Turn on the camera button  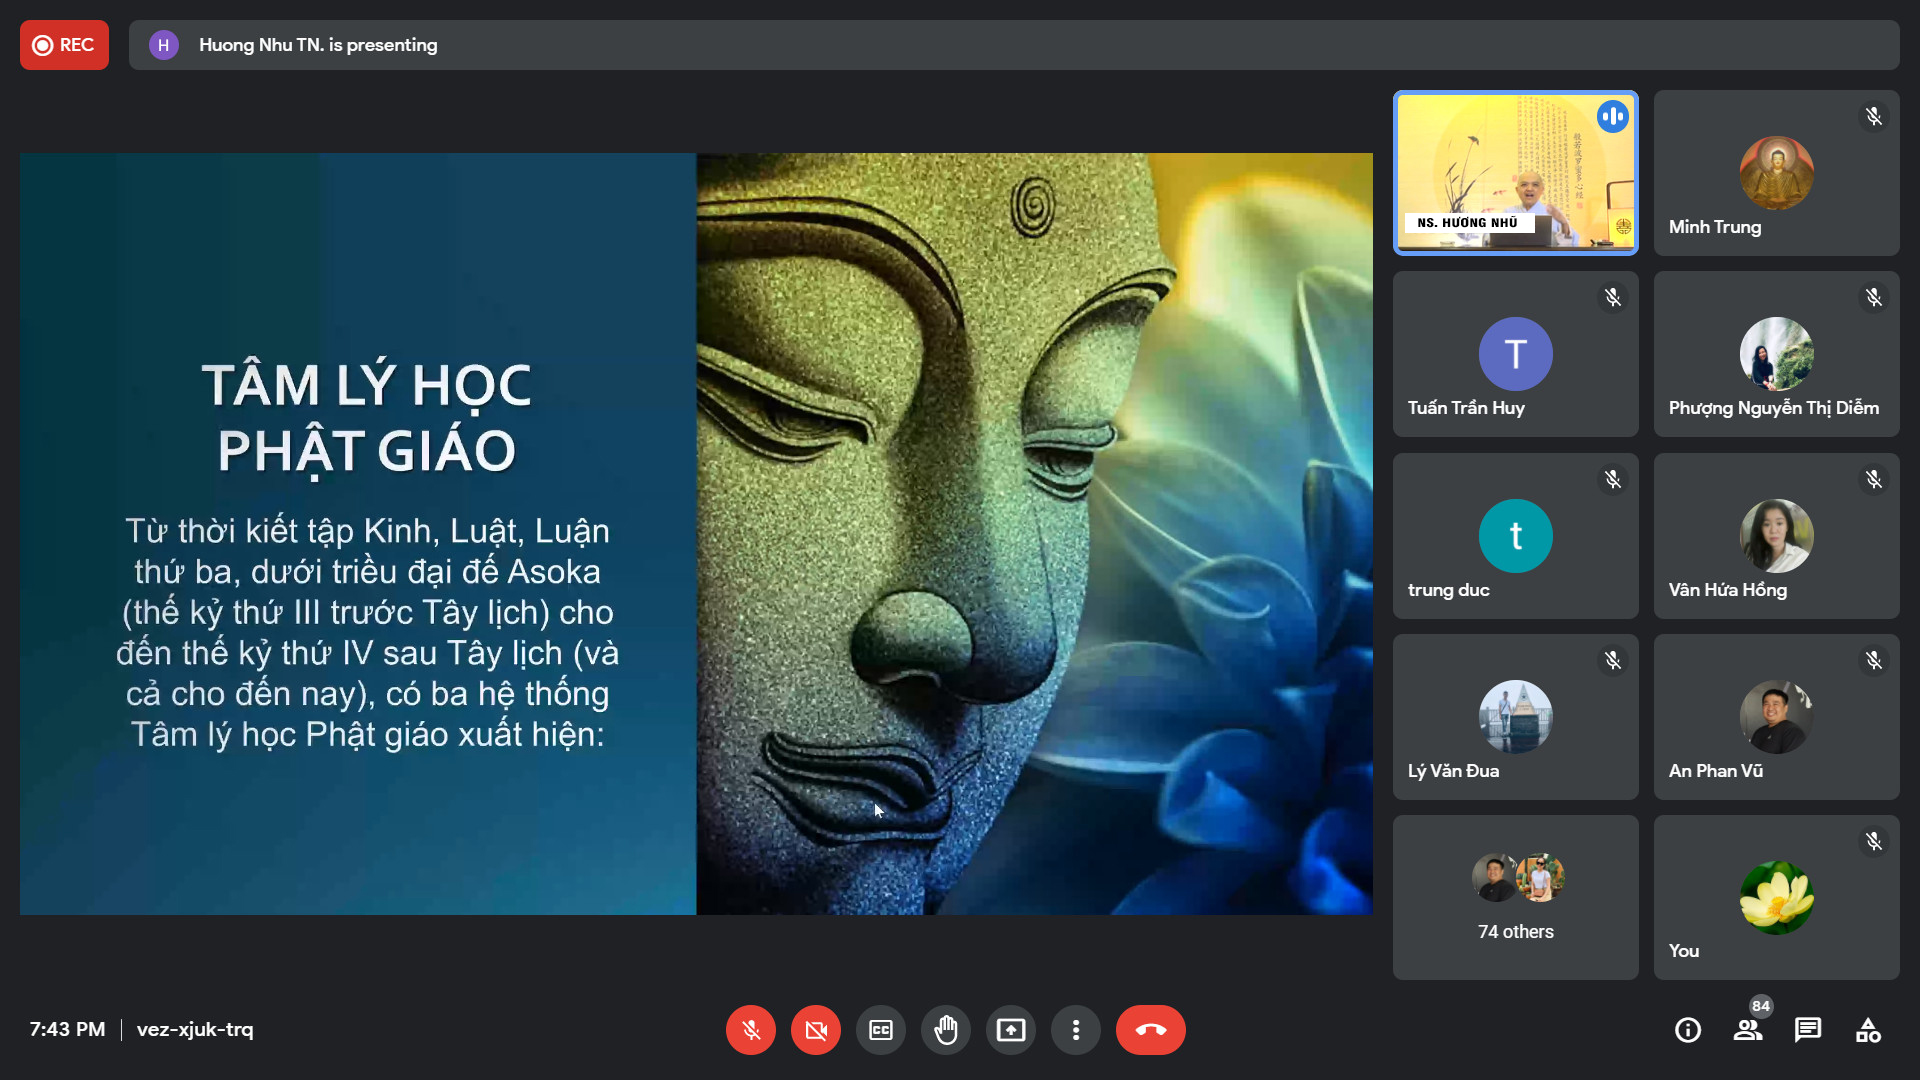pyautogui.click(x=816, y=1030)
